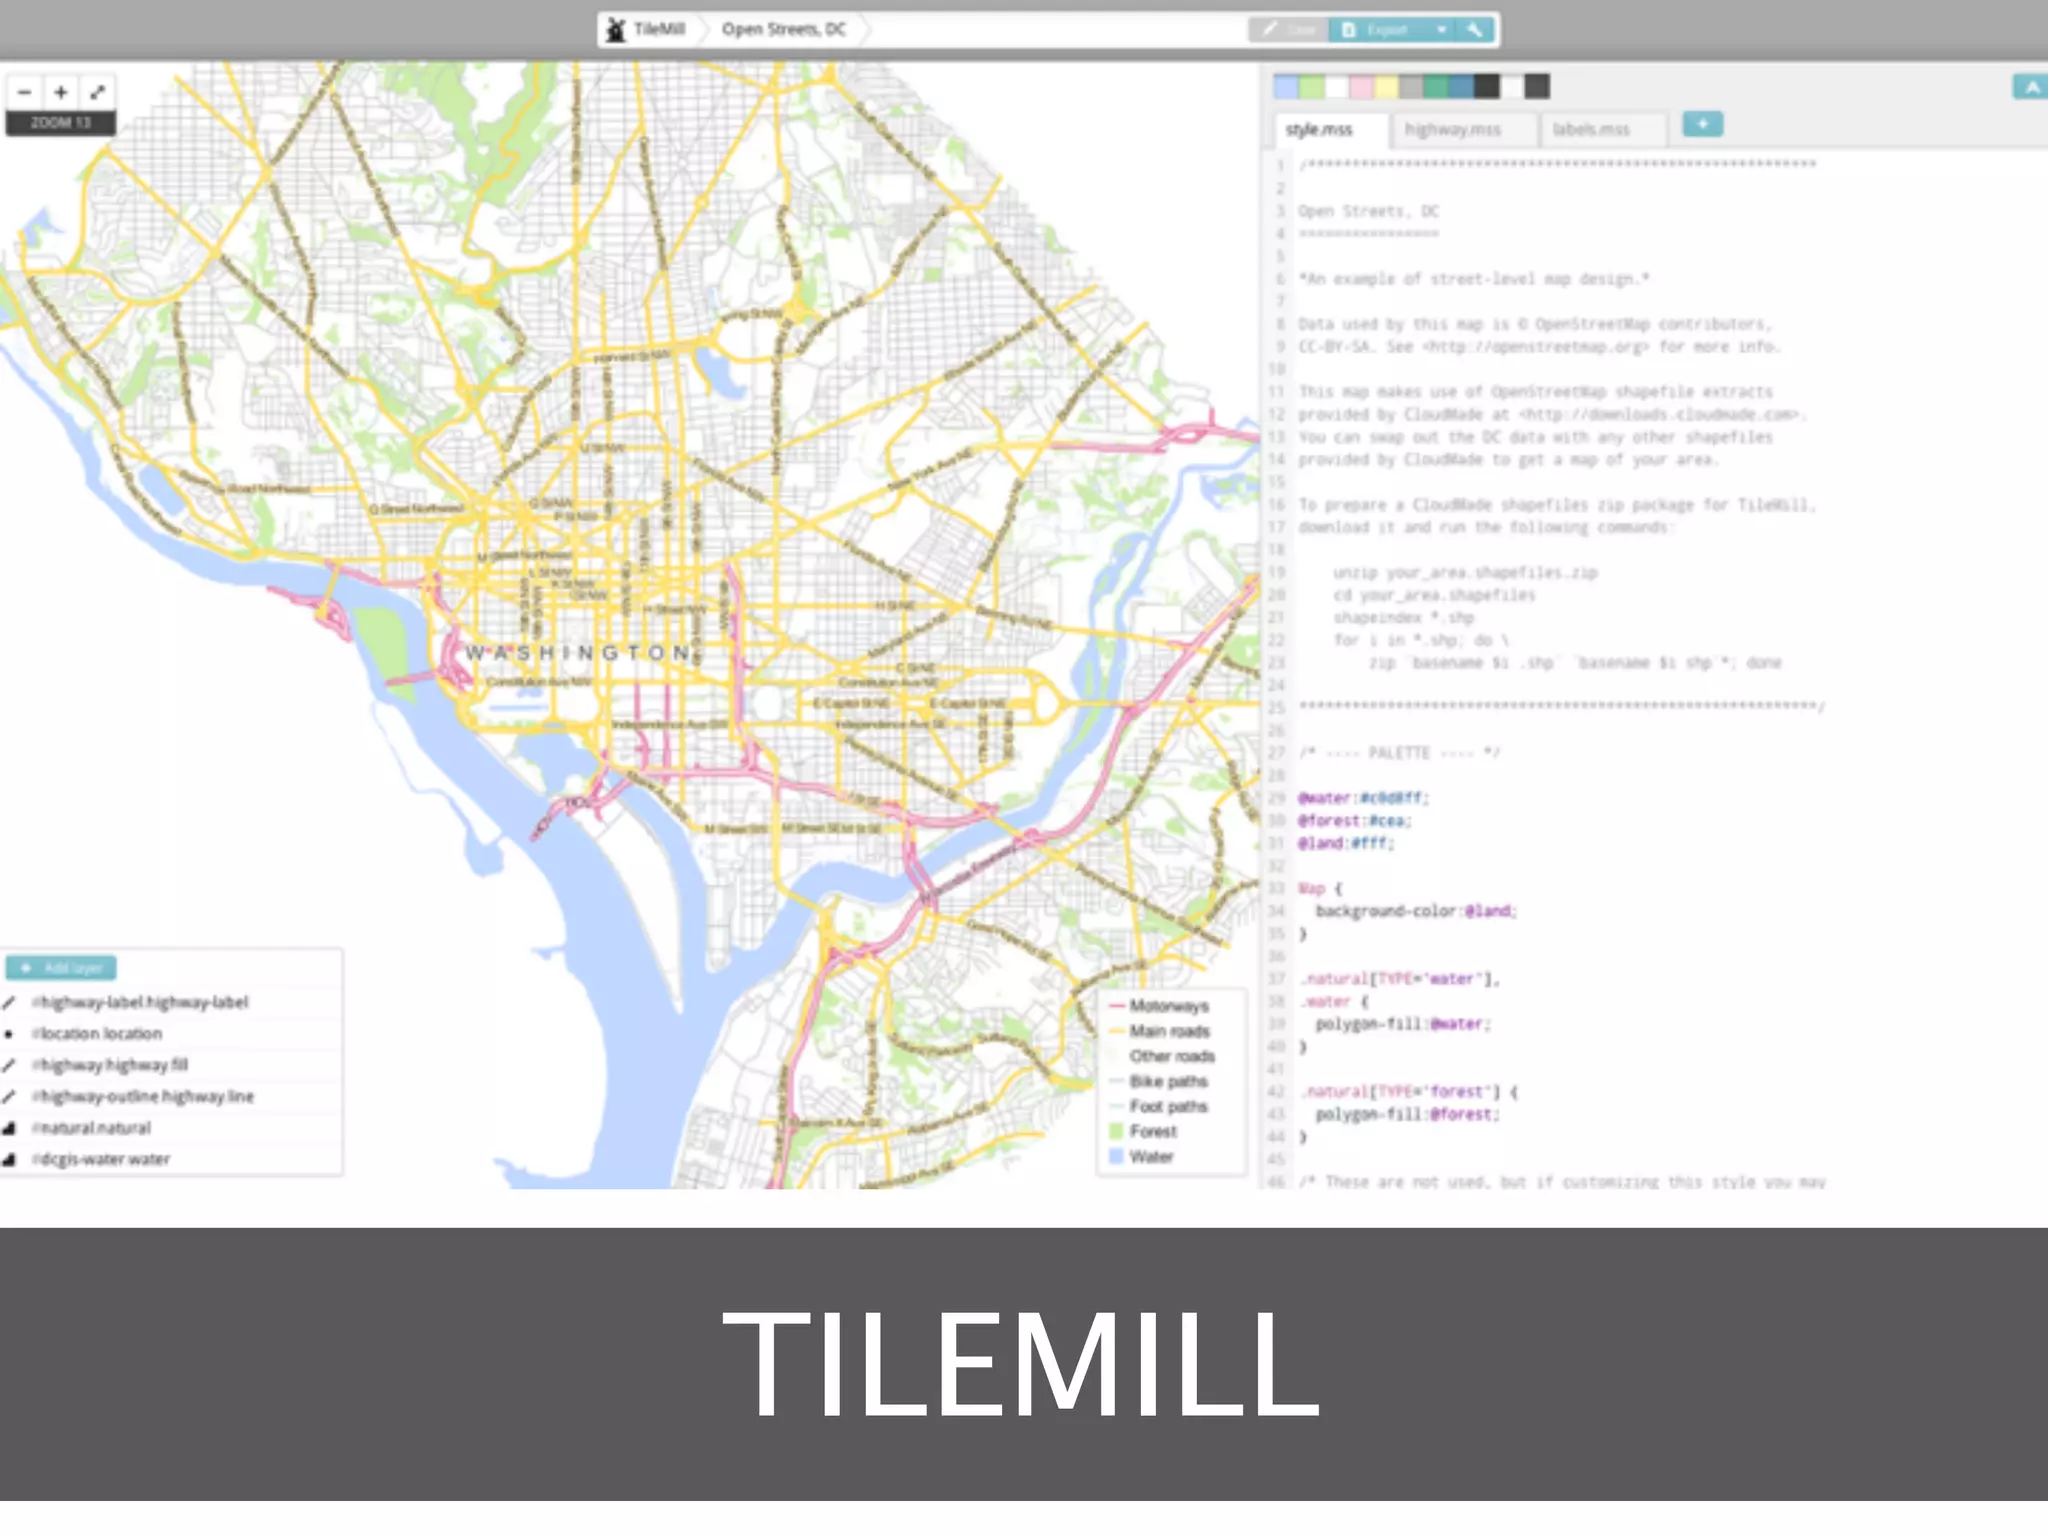Pick the light gray palette swatch

[1411, 87]
